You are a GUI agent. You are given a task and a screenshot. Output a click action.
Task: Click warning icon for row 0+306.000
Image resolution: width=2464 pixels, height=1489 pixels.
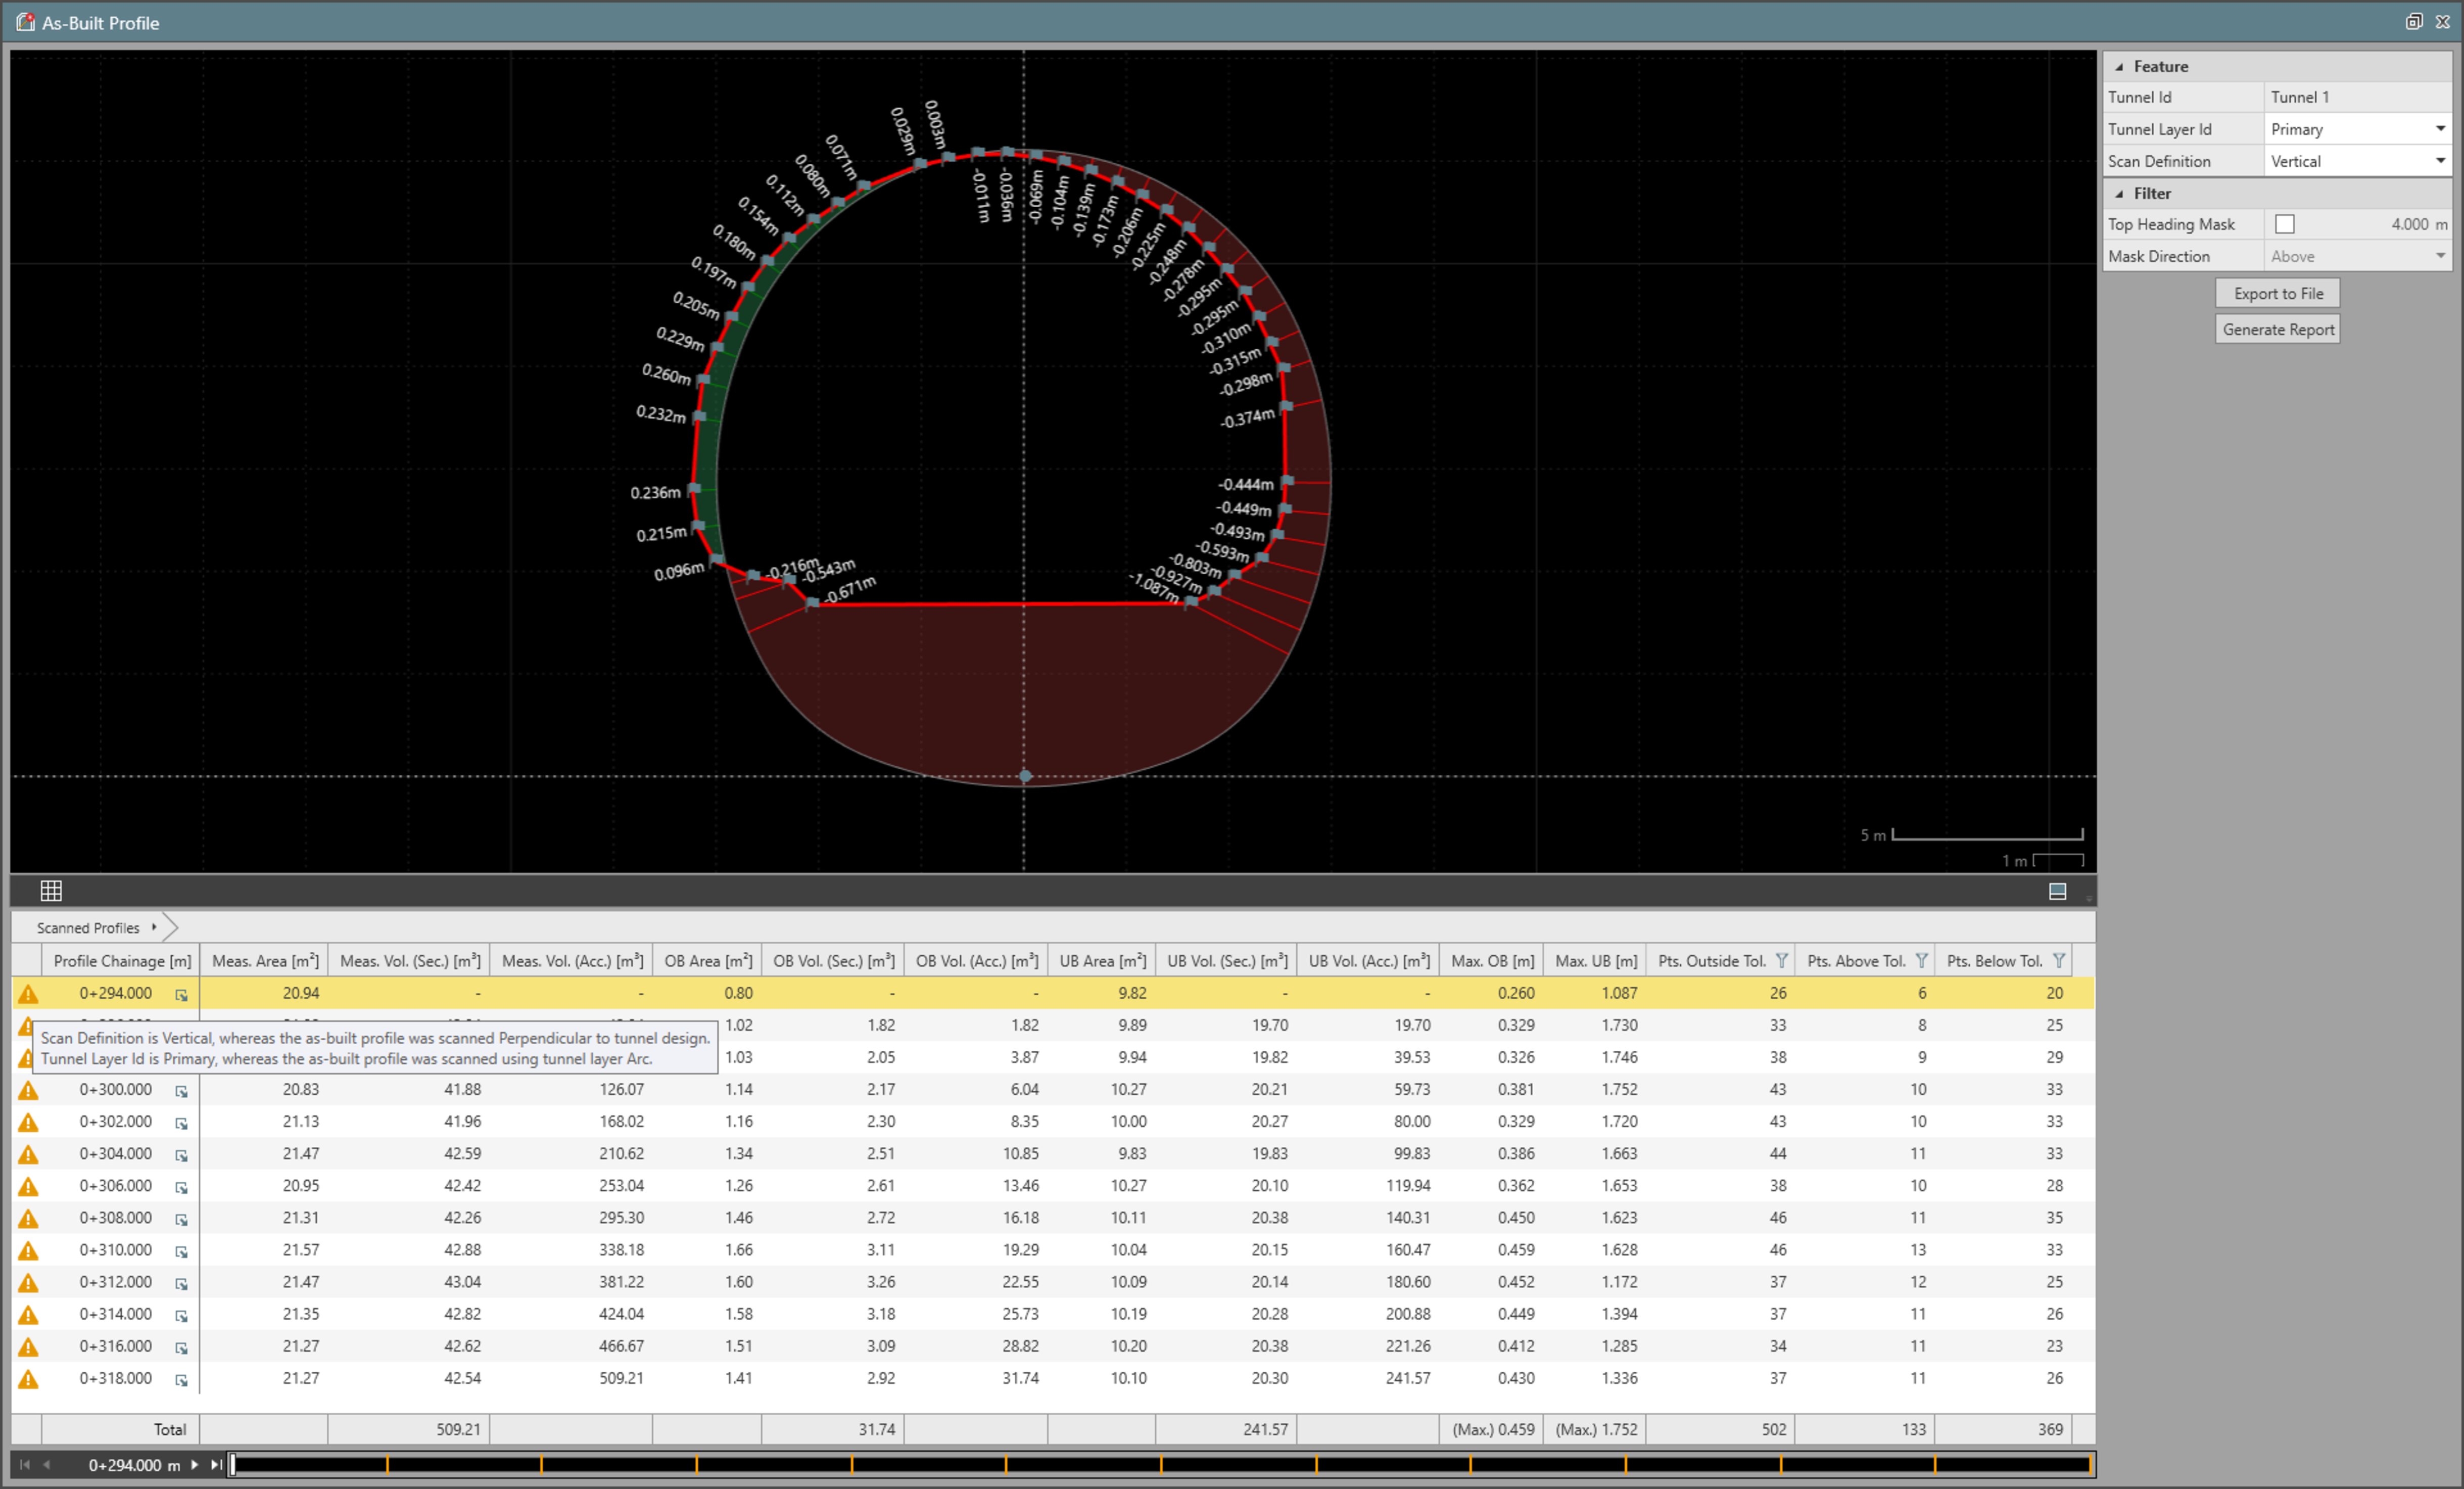coord(28,1186)
